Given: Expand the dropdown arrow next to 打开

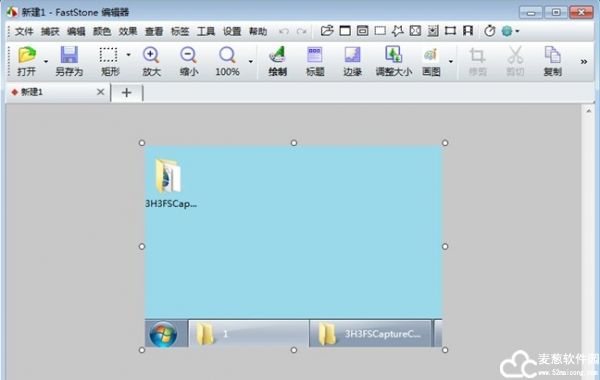Looking at the screenshot, I should click(46, 61).
